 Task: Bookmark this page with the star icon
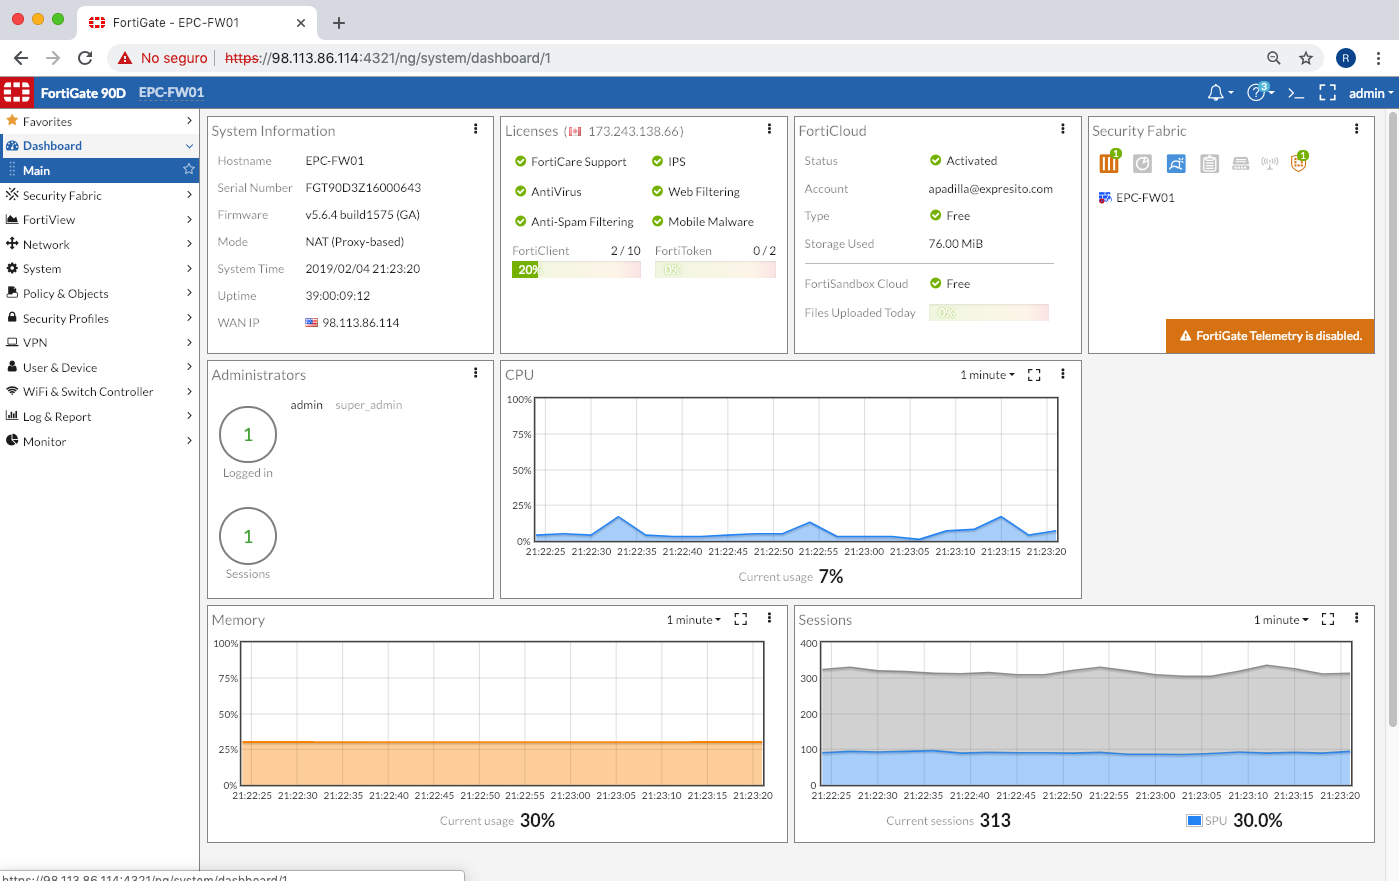1305,58
